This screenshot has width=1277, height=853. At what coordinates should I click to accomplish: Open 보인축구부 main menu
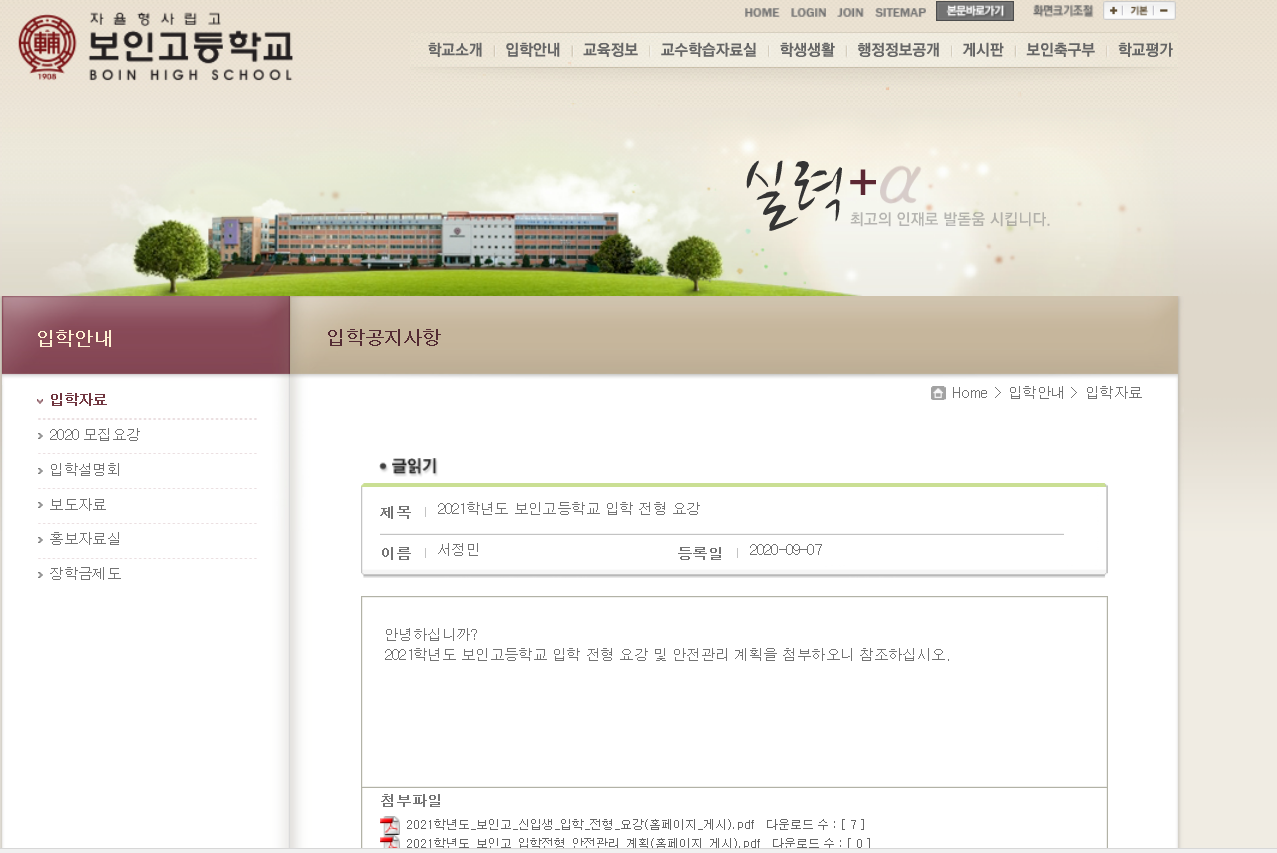coord(1060,50)
